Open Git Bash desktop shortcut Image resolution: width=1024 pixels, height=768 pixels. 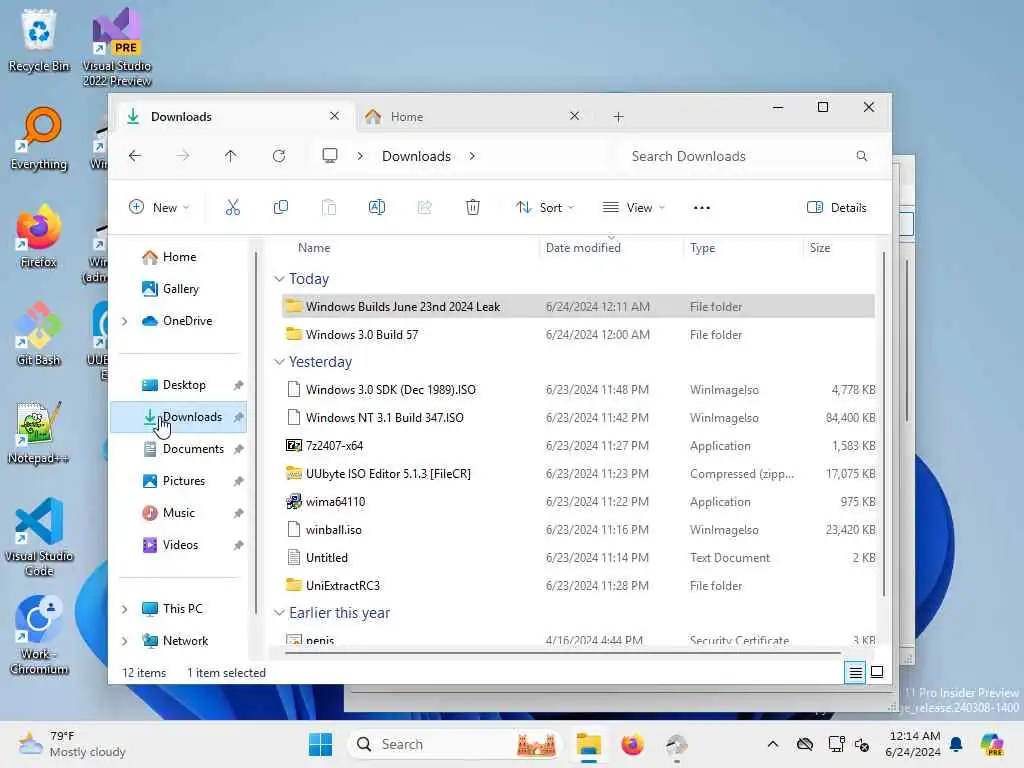39,334
